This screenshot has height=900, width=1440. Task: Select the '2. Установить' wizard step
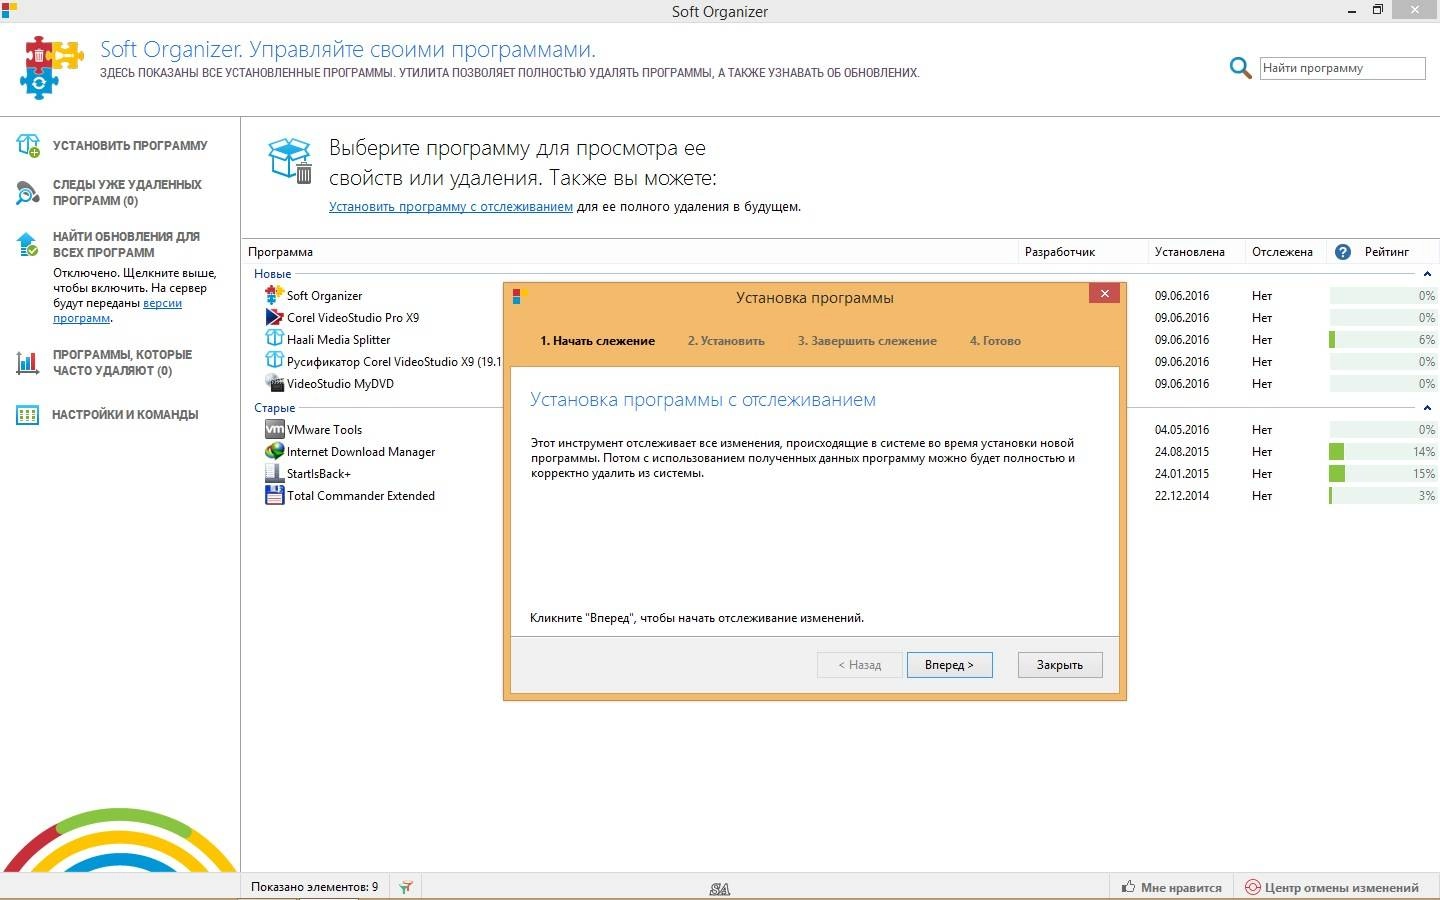coord(726,341)
